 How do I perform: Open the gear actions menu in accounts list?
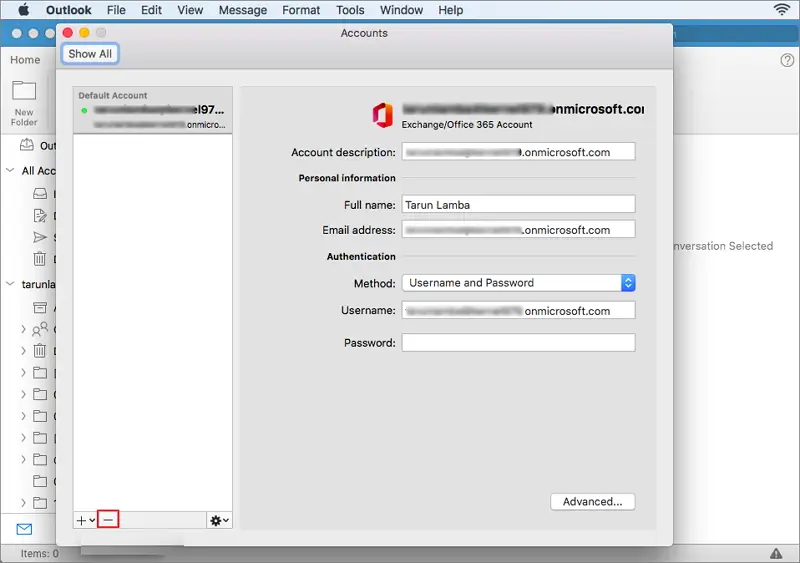pyautogui.click(x=219, y=520)
